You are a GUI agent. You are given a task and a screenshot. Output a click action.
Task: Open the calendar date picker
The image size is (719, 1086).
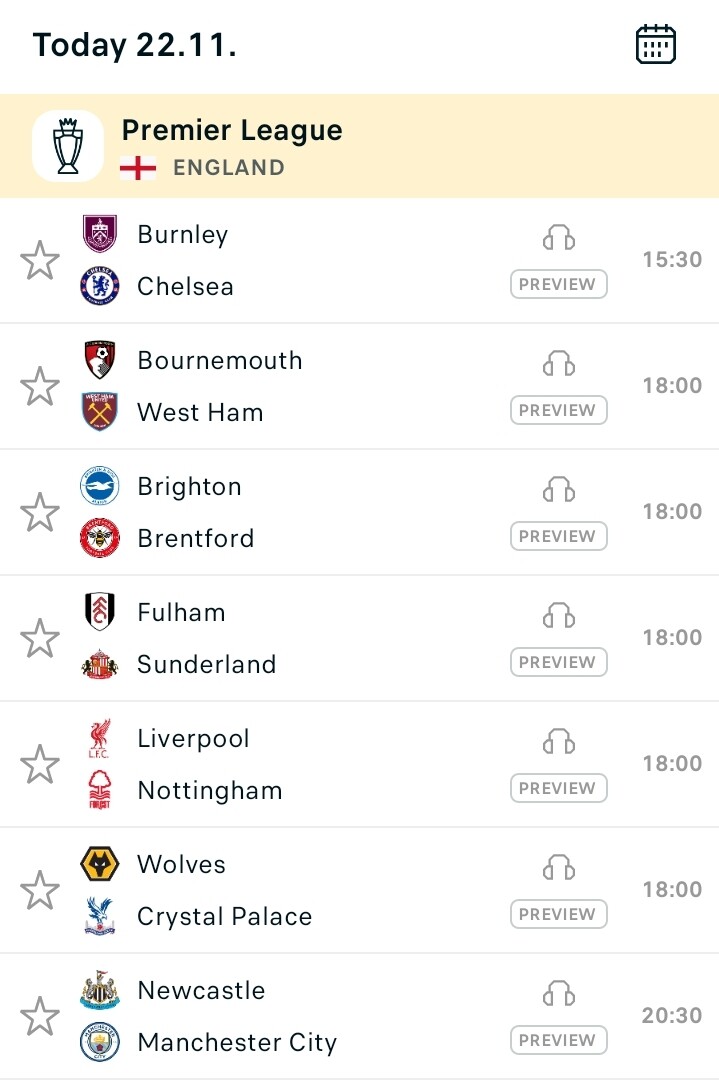(655, 45)
